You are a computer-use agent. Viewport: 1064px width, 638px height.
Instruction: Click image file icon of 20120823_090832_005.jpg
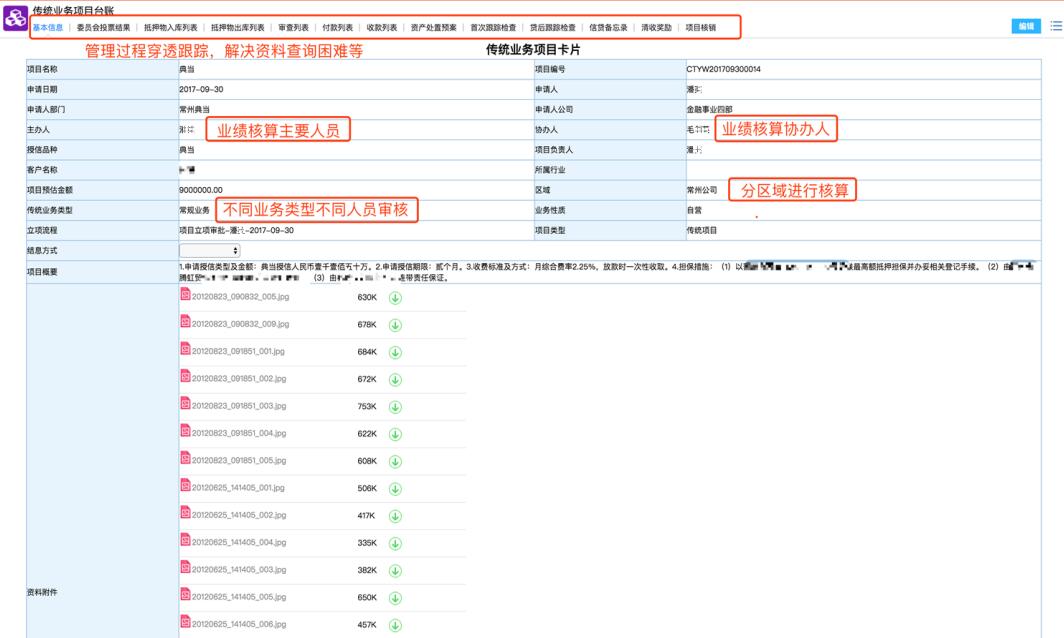pos(185,294)
